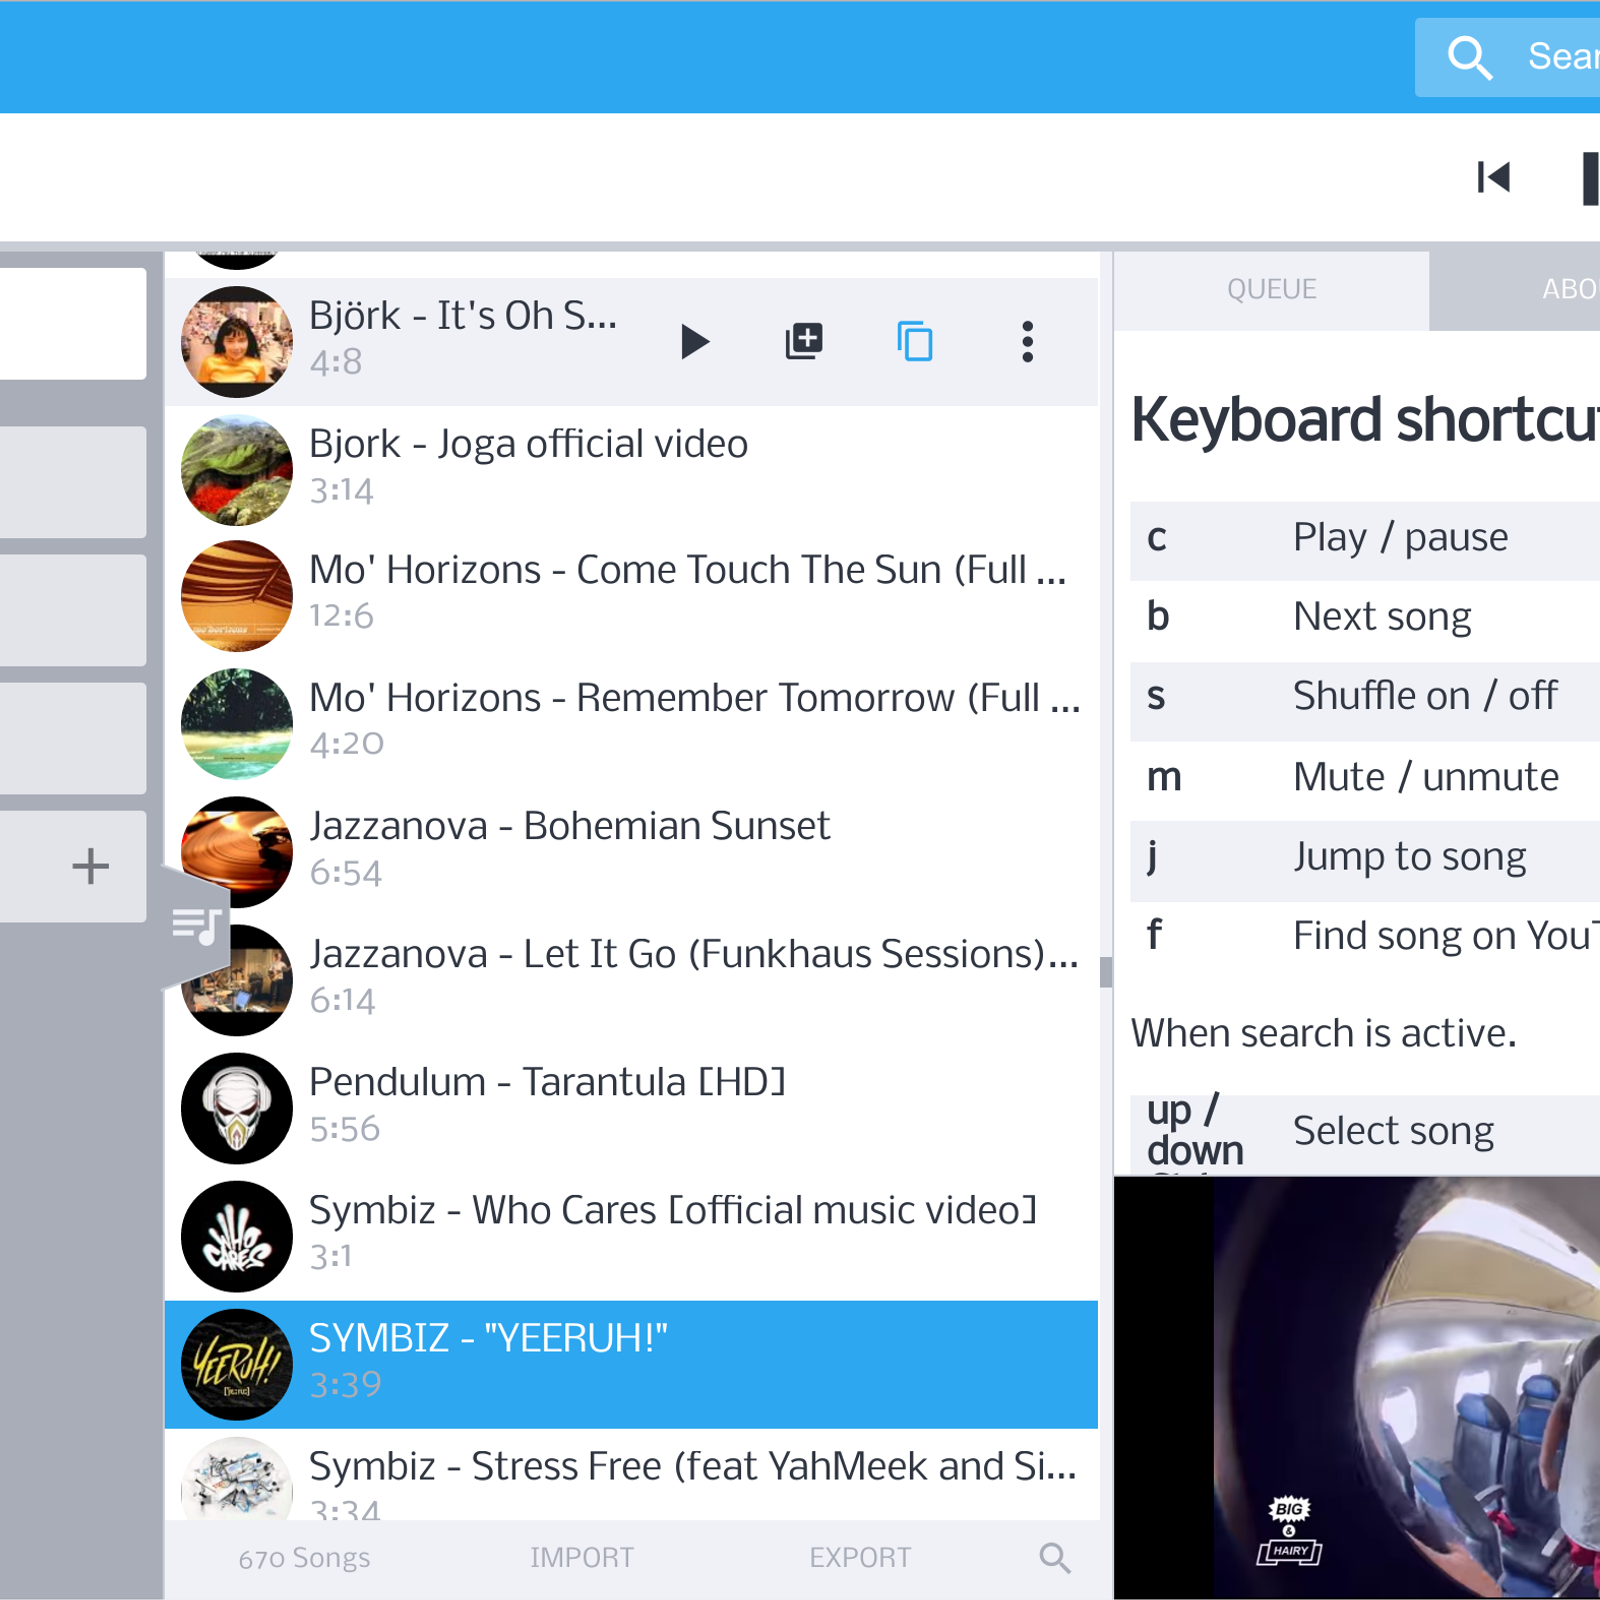
Task: Click the 670 Songs count label
Action: click(304, 1557)
